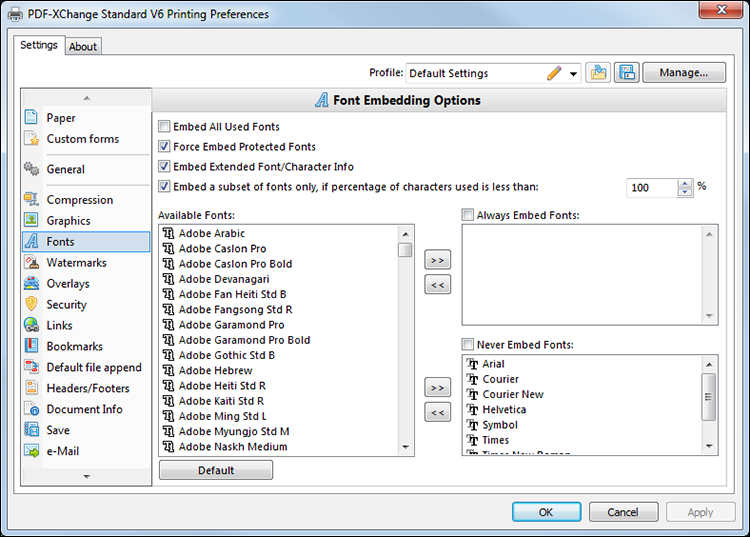The height and width of the screenshot is (537, 750).
Task: Click Available Fonts scrollbar up arrow
Action: [406, 234]
